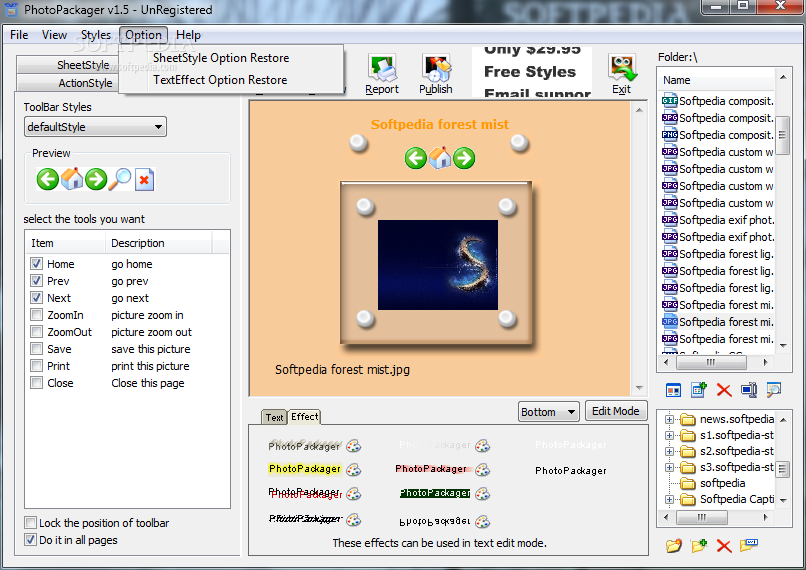The width and height of the screenshot is (806, 570).
Task: Click rename folder icon below folder tree
Action: [749, 544]
